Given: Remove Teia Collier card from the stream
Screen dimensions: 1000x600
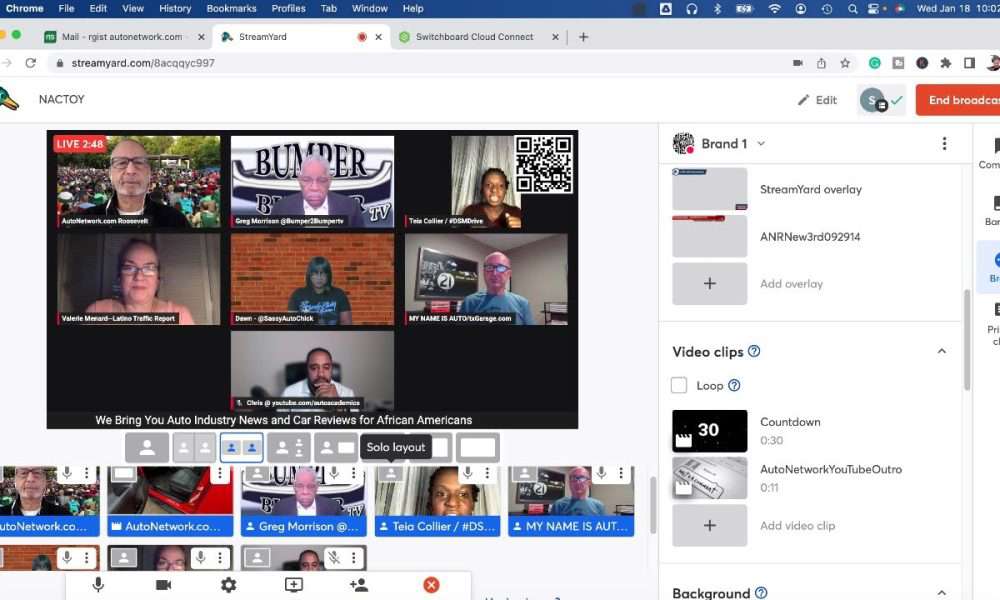Looking at the screenshot, I should (x=437, y=527).
